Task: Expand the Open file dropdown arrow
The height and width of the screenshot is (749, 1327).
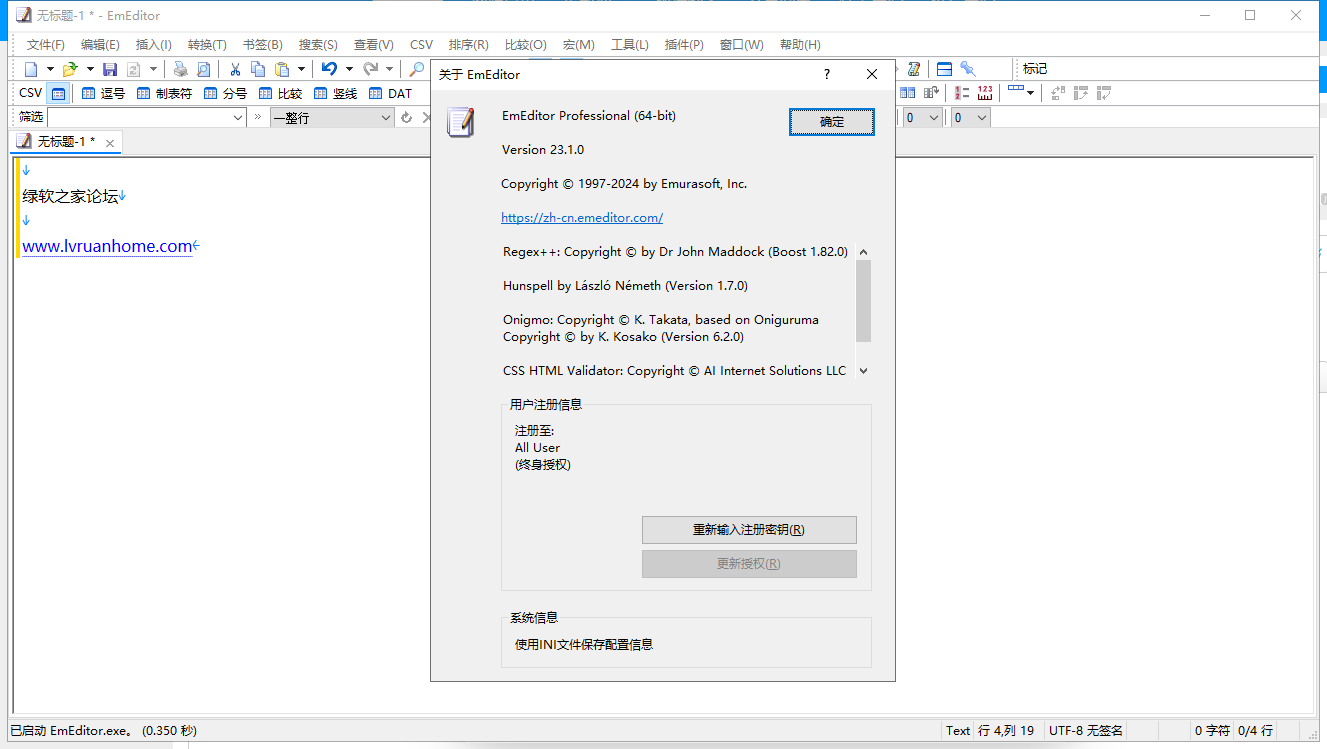Action: [90, 69]
